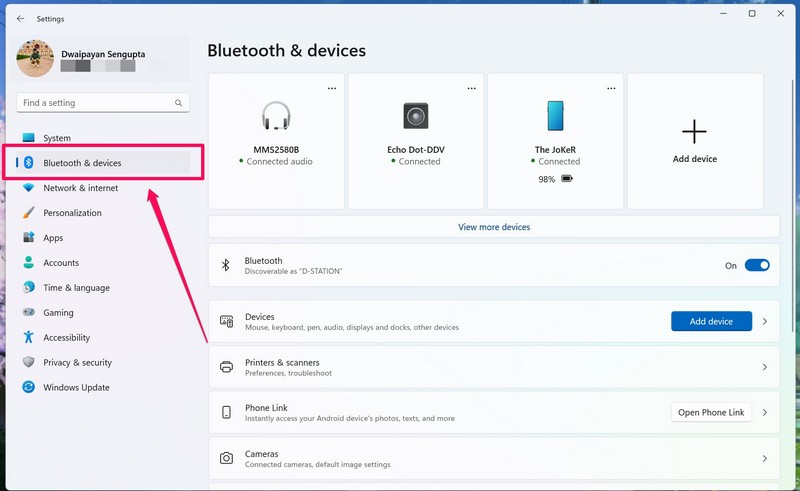The width and height of the screenshot is (800, 491).
Task: Click View more devices
Action: coord(494,227)
